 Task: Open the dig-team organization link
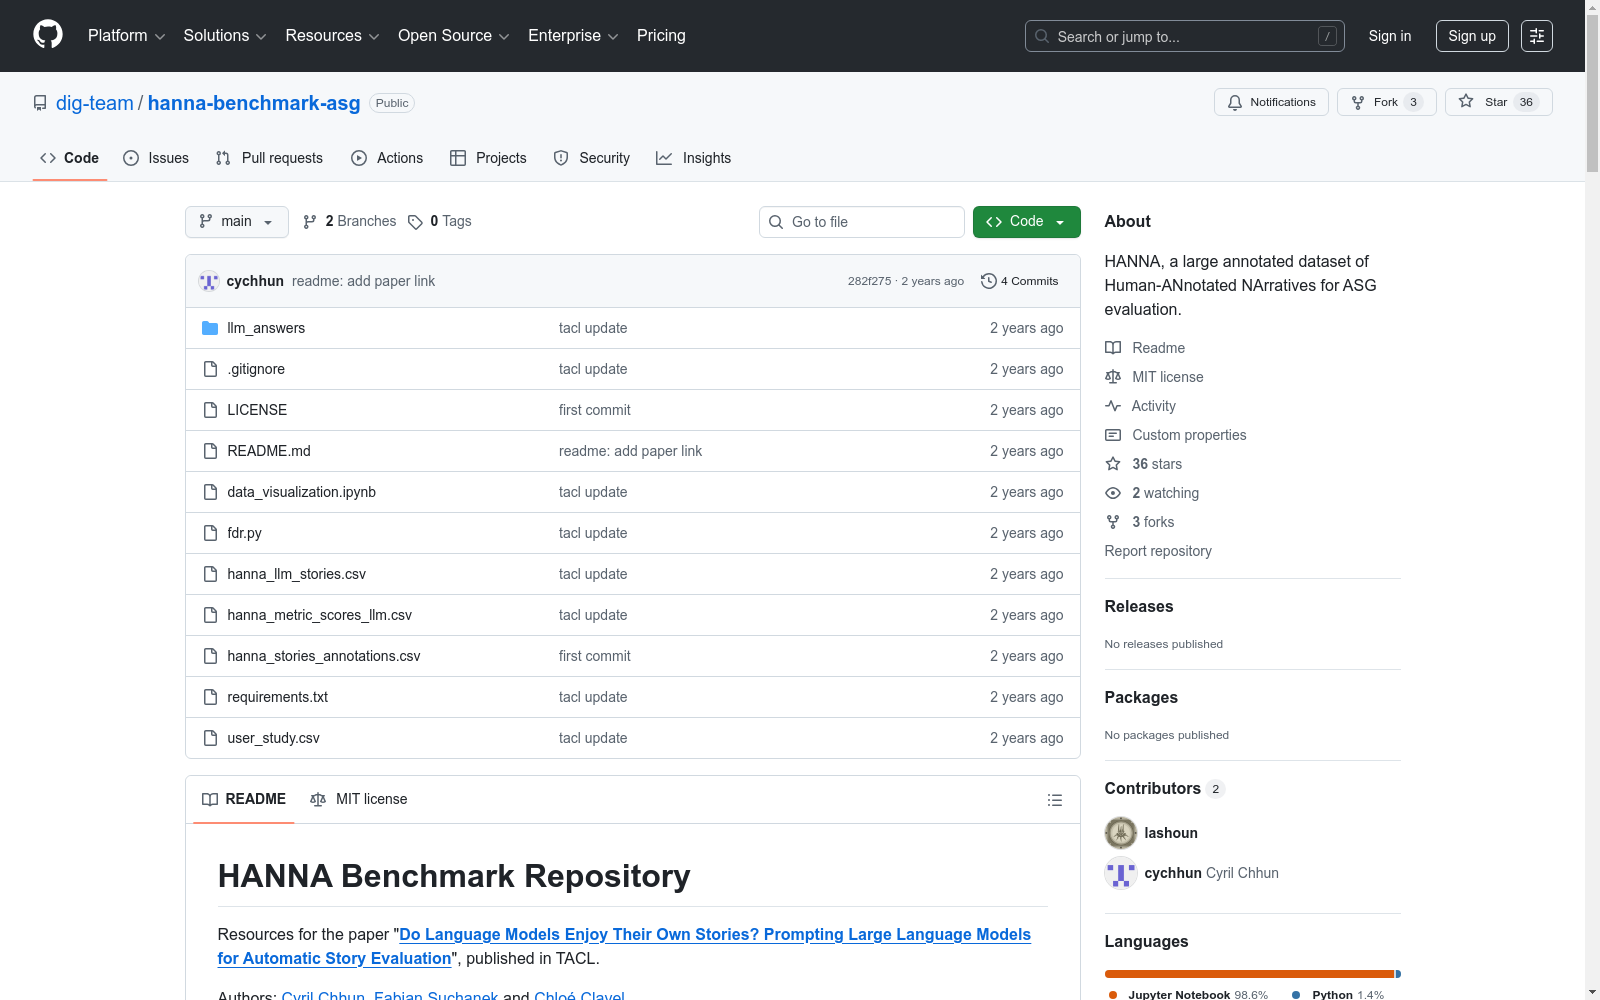95,103
